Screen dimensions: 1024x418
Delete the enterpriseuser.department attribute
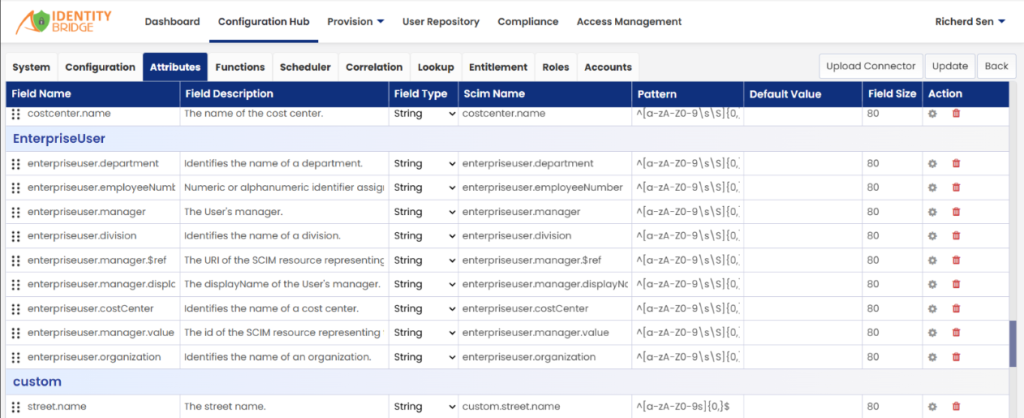(956, 163)
